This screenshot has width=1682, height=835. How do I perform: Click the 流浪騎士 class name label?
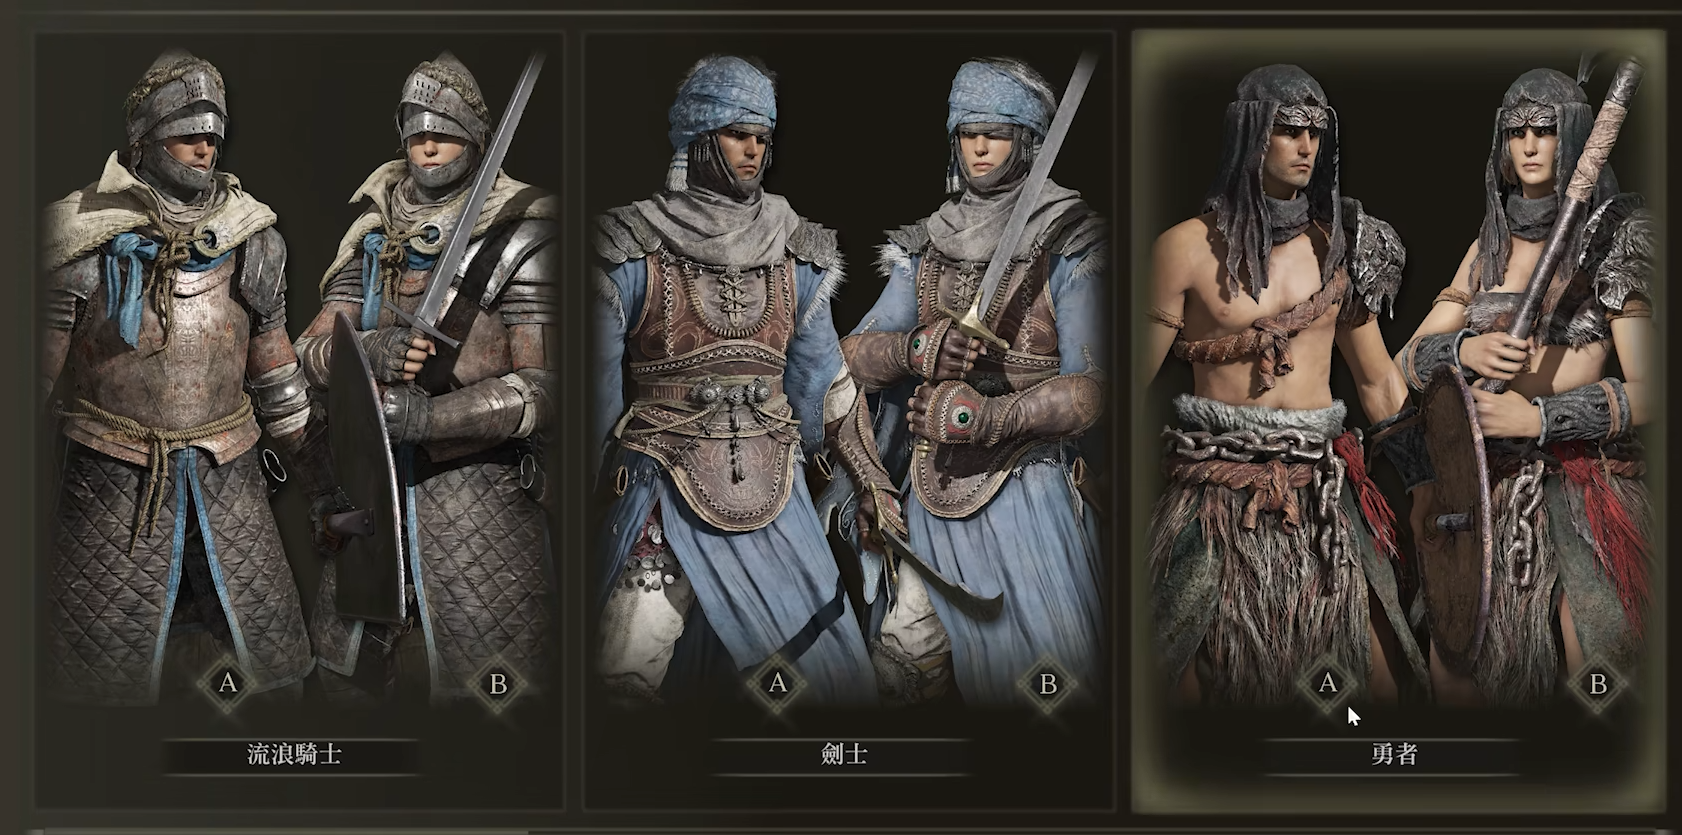[x=294, y=755]
